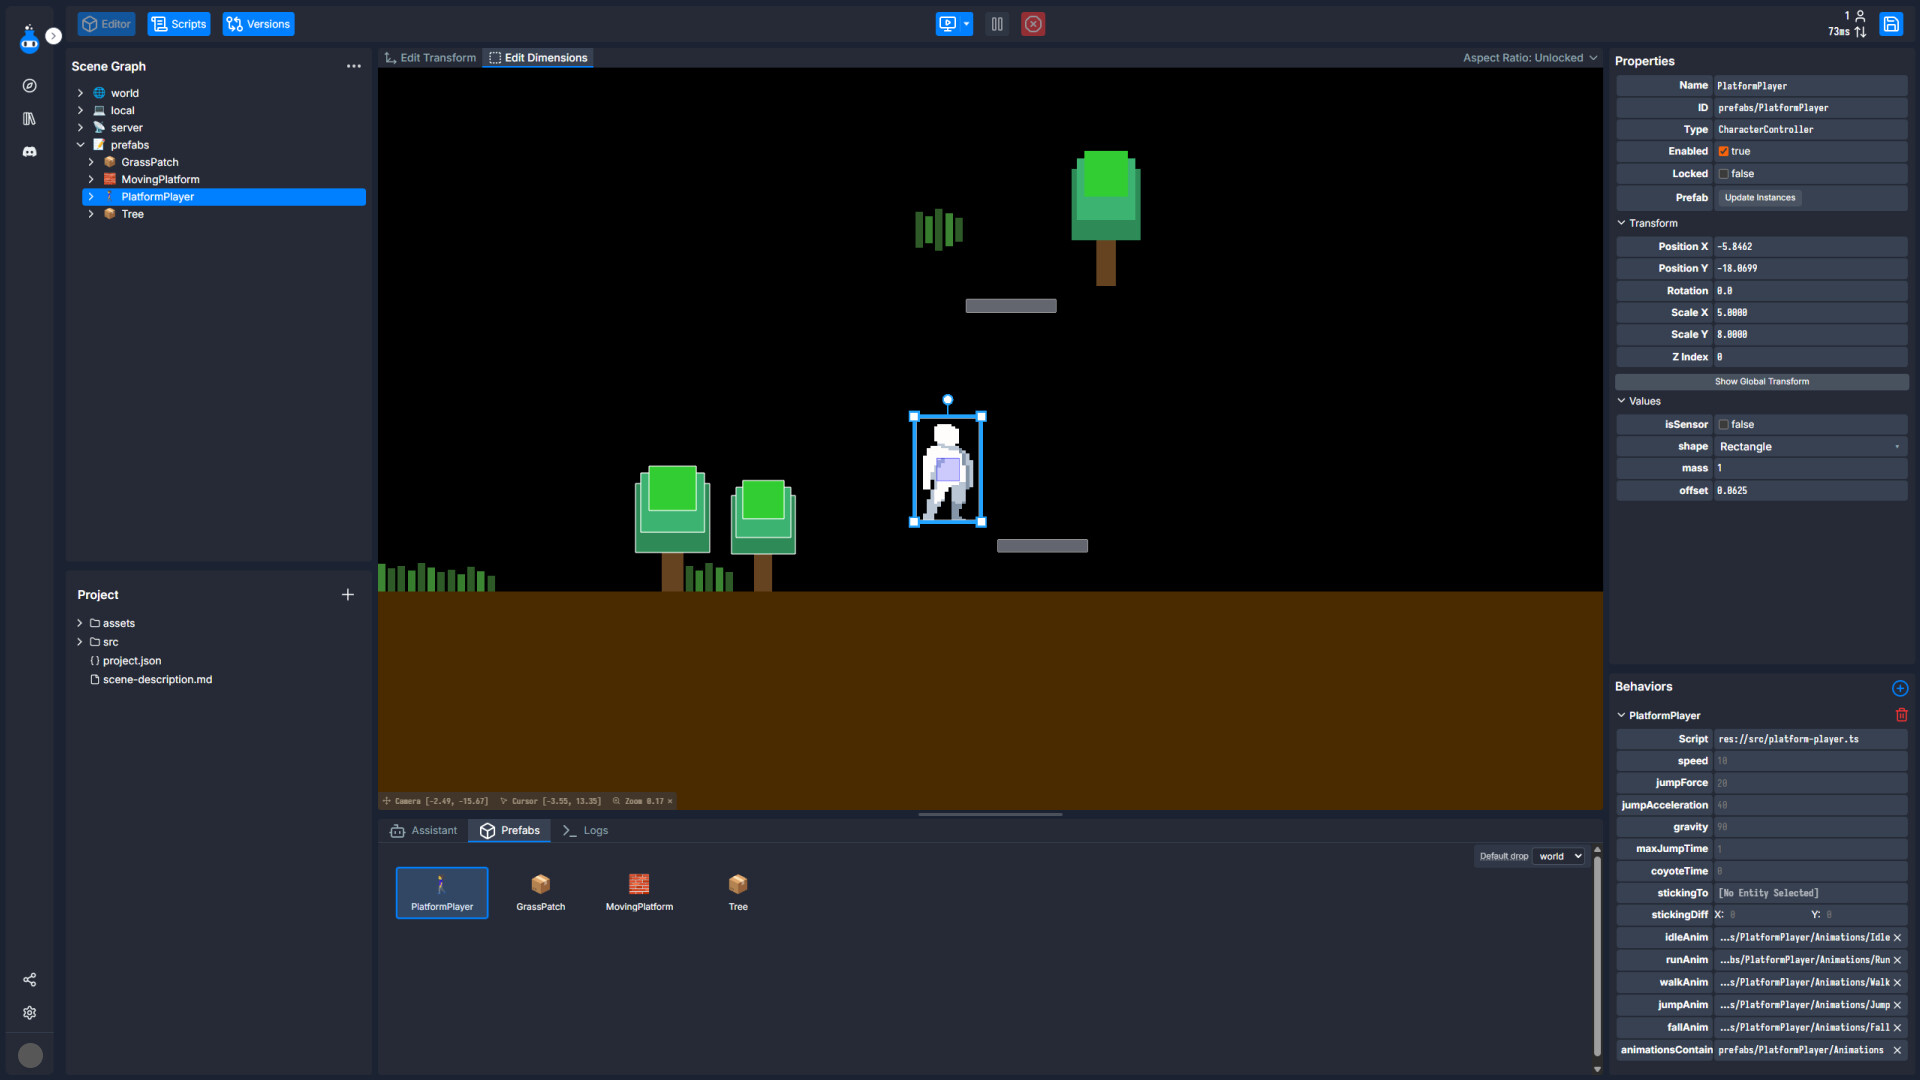This screenshot has height=1080, width=1920.
Task: Open the Logs tab in bottom panel
Action: 585,830
